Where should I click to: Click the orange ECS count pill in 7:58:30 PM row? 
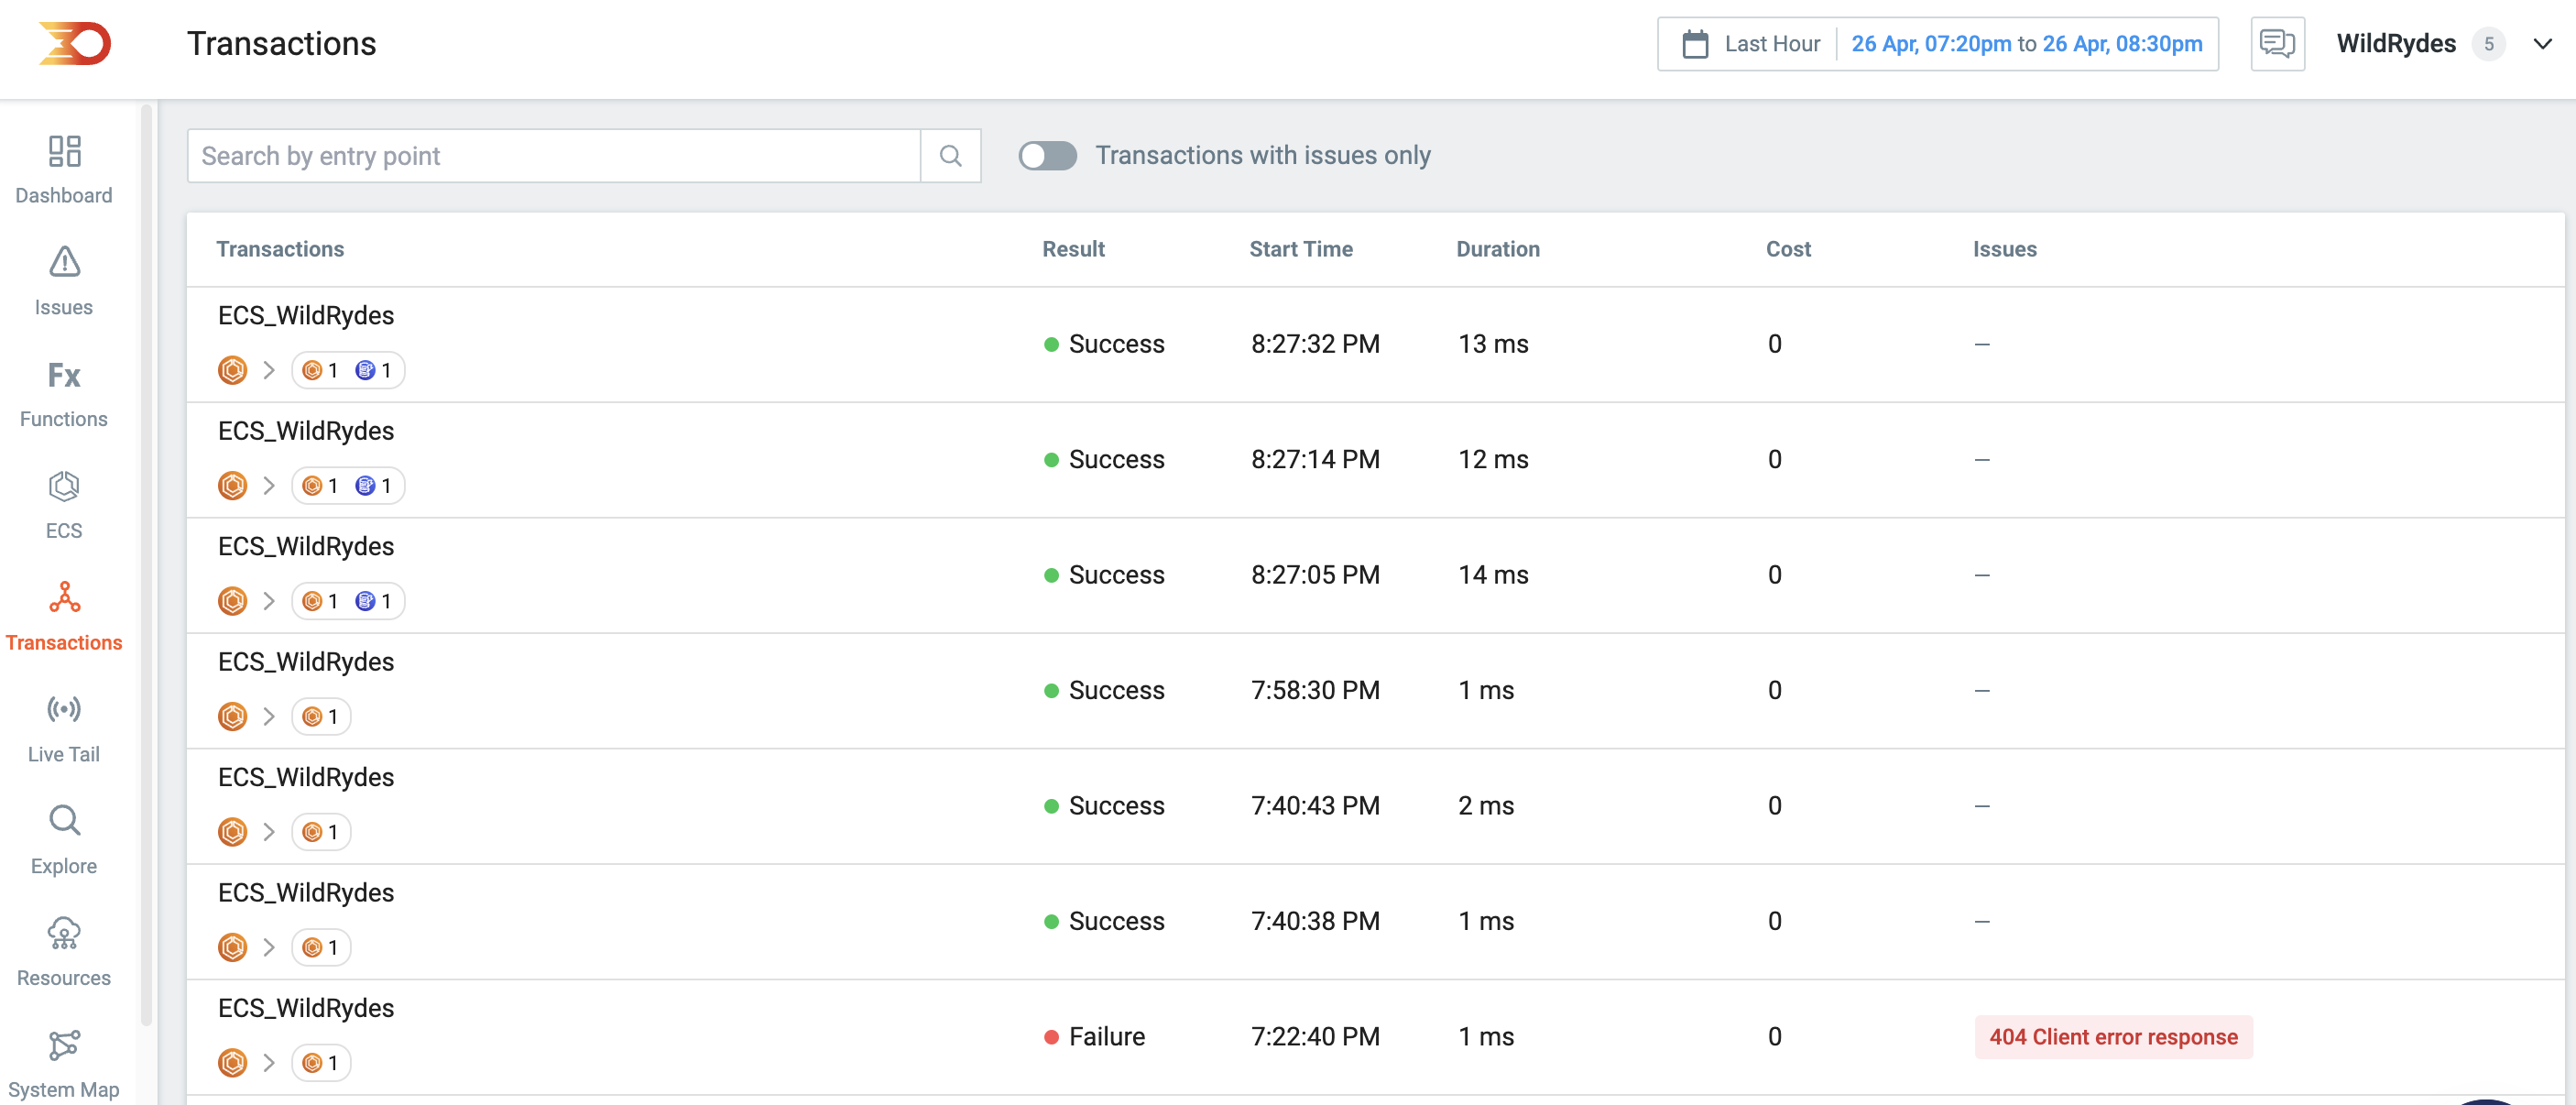point(321,717)
